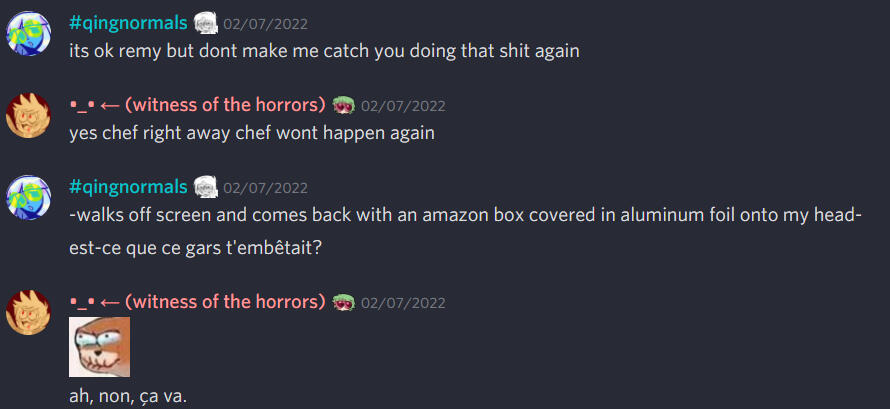Select the 'est-ce que ce gars t'embêtait?' message
This screenshot has width=890, height=409.
(196, 249)
